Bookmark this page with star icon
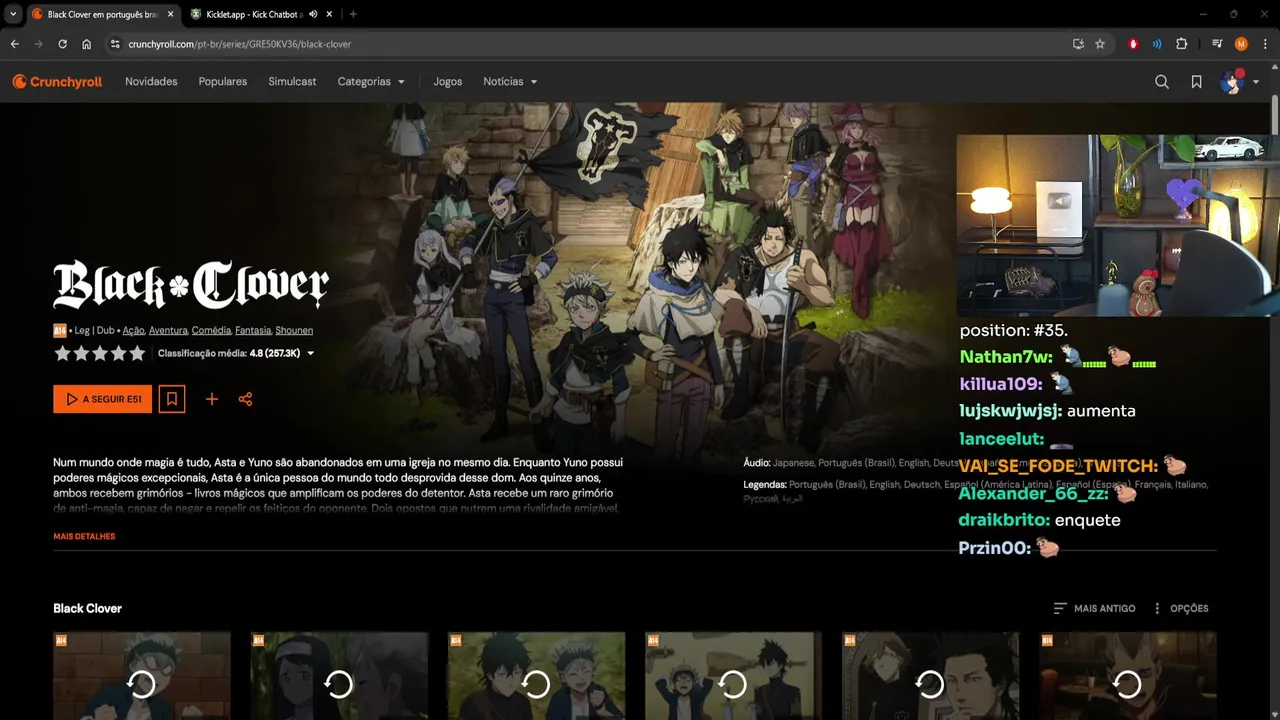Image resolution: width=1280 pixels, height=720 pixels. 1100,44
